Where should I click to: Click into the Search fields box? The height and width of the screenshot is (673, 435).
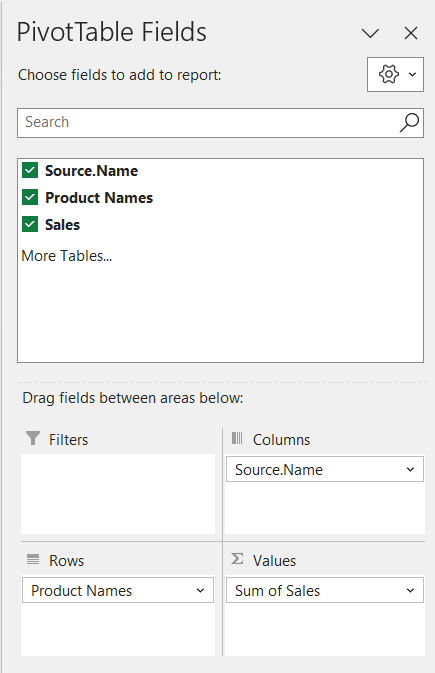[x=208, y=123]
